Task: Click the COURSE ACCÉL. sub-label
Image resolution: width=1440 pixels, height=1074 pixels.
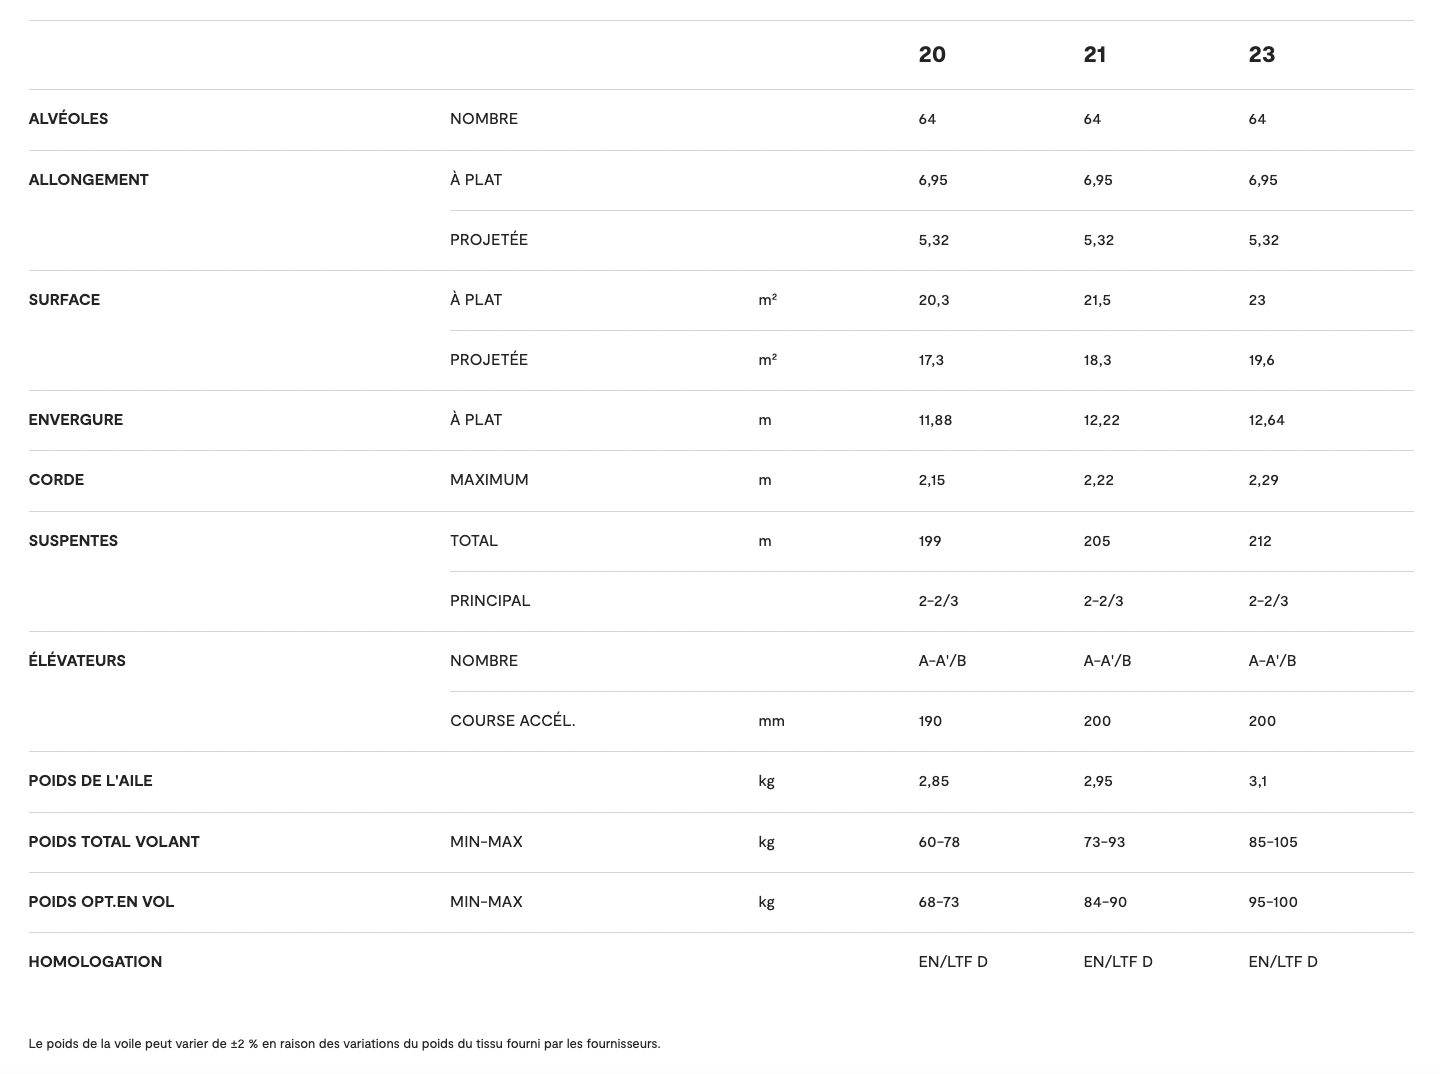Action: pos(512,721)
